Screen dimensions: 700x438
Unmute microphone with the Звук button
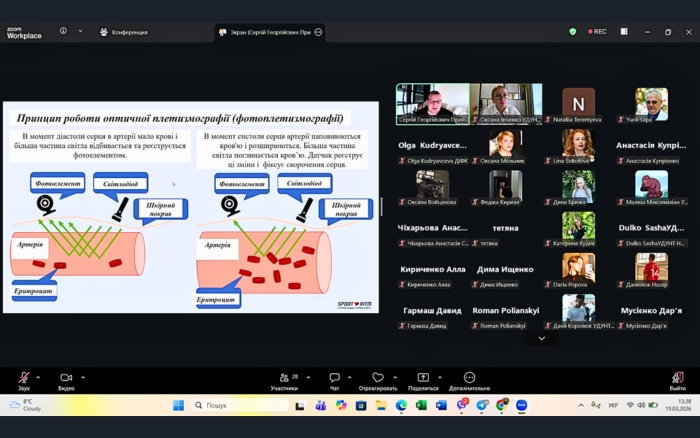pyautogui.click(x=23, y=380)
